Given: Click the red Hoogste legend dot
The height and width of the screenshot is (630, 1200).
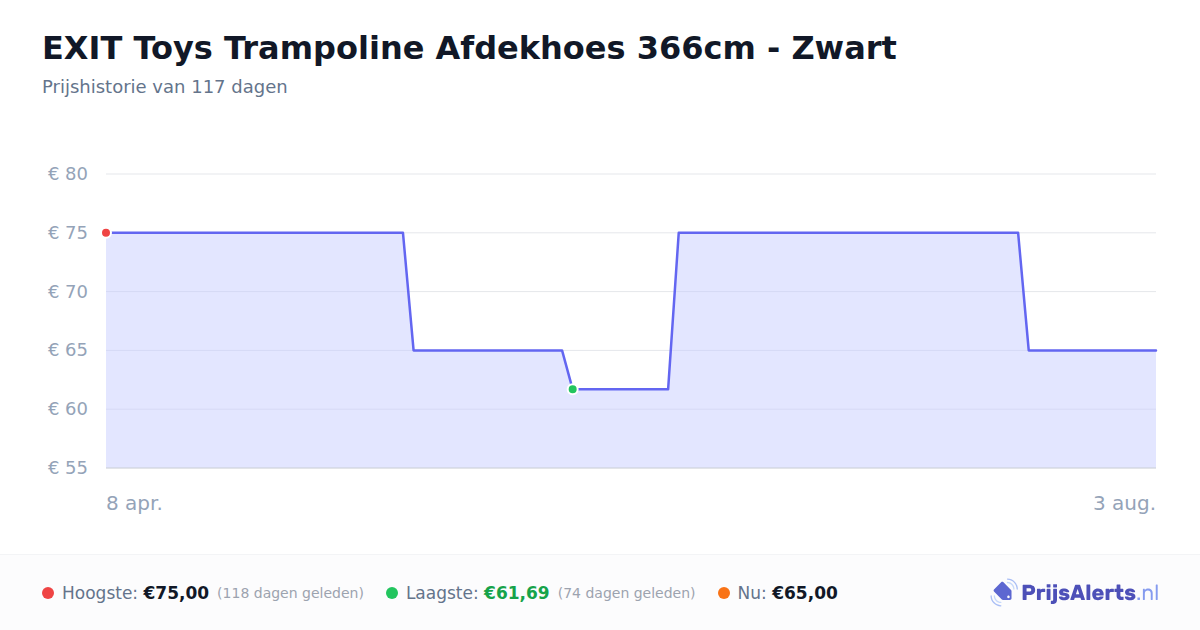Looking at the screenshot, I should coord(48,593).
